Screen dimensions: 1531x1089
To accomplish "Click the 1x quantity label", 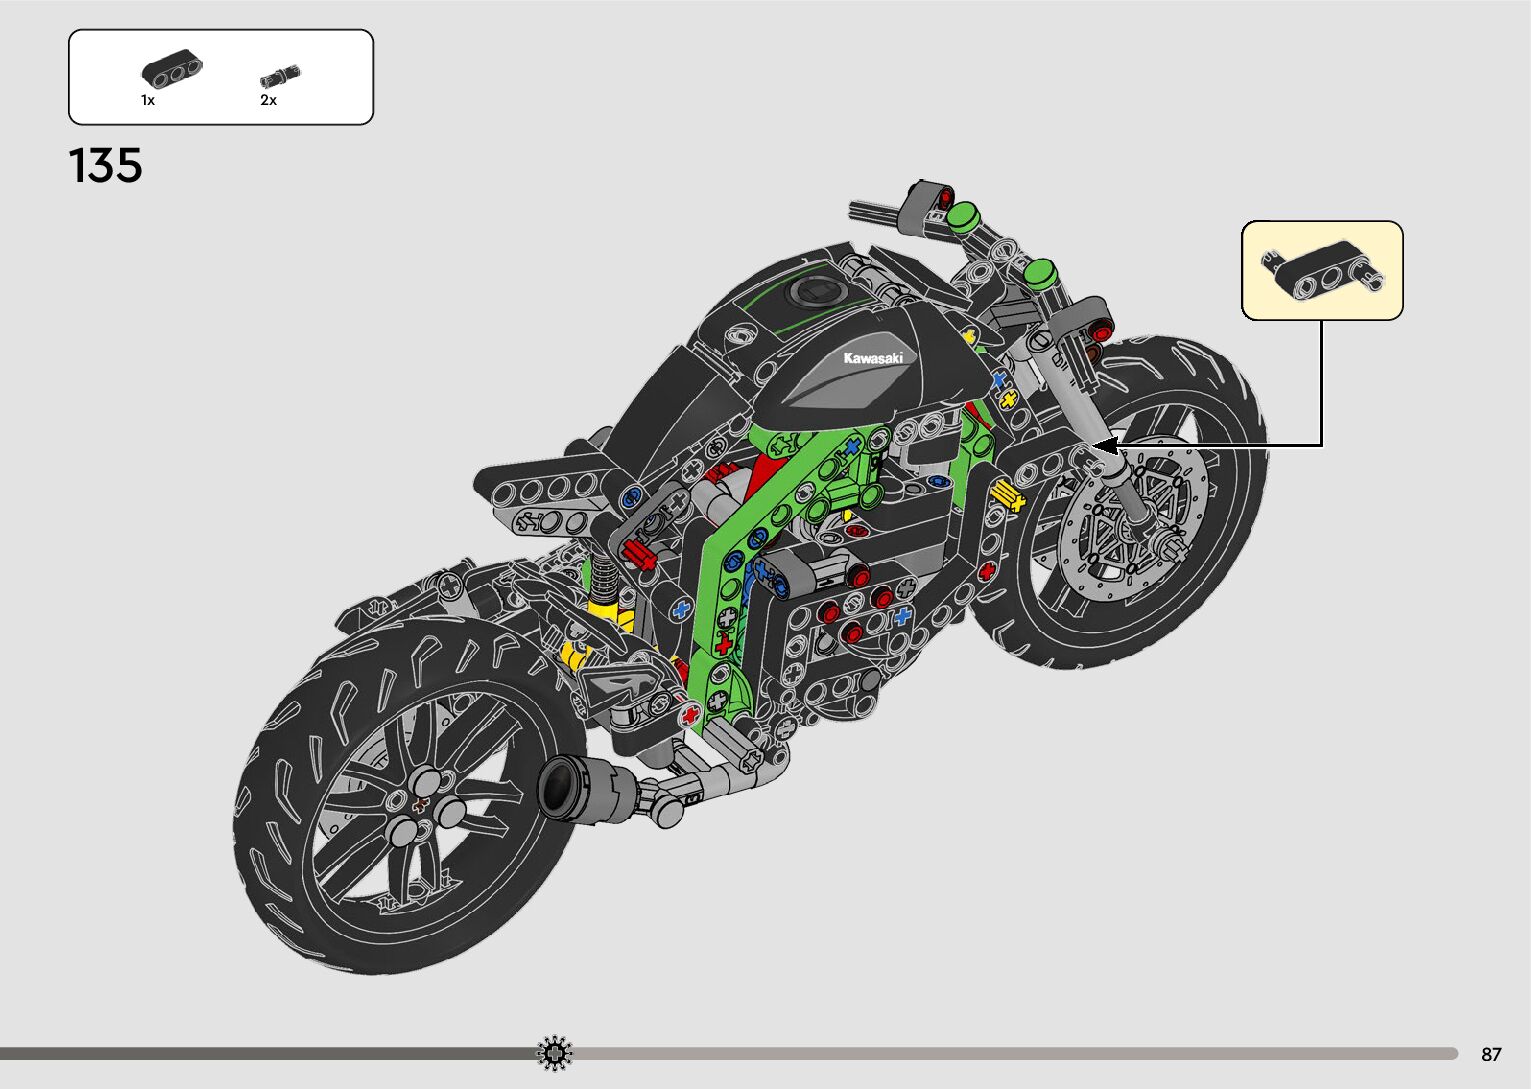I will tap(148, 100).
